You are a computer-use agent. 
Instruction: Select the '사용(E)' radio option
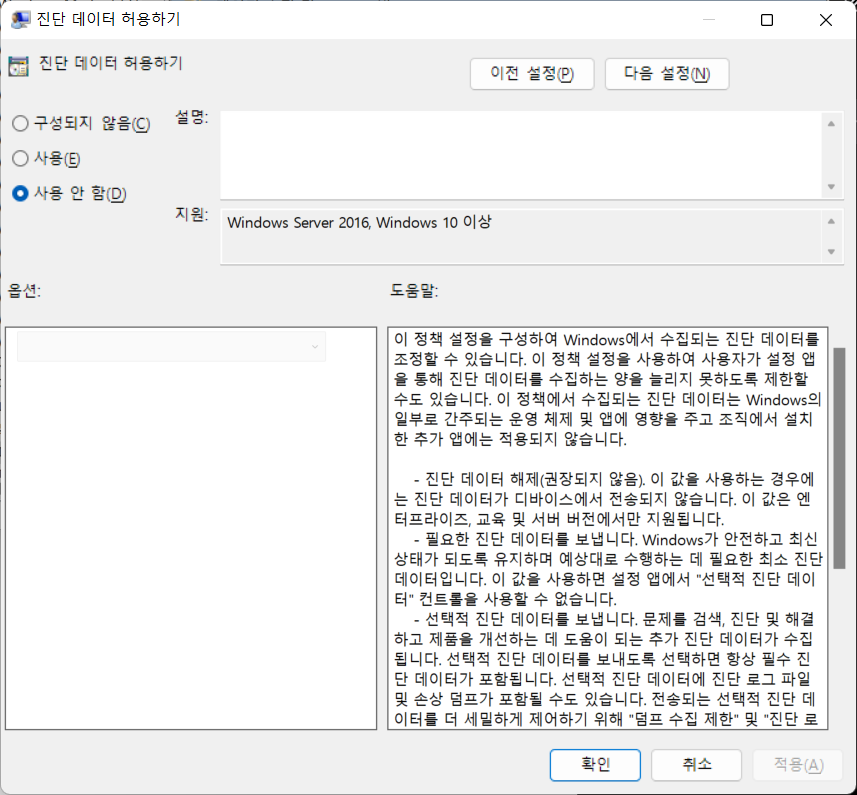[46, 159]
